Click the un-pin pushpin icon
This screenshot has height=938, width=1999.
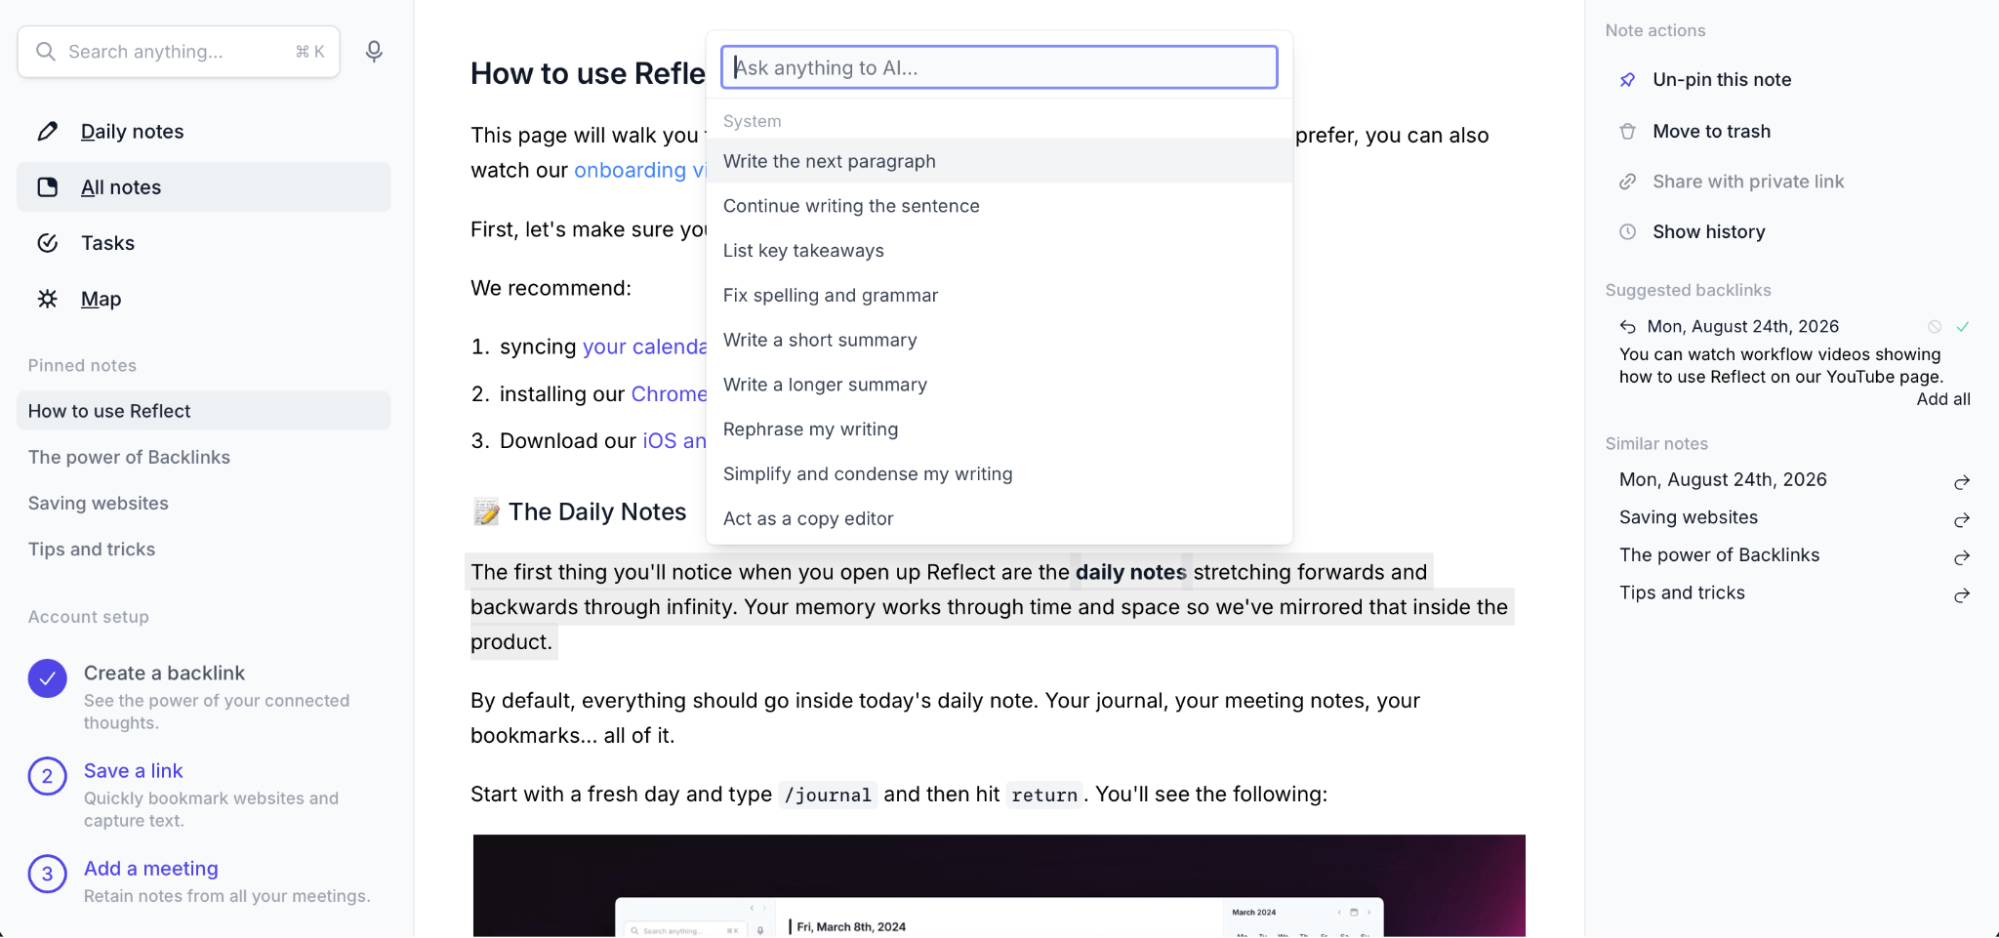(1628, 80)
